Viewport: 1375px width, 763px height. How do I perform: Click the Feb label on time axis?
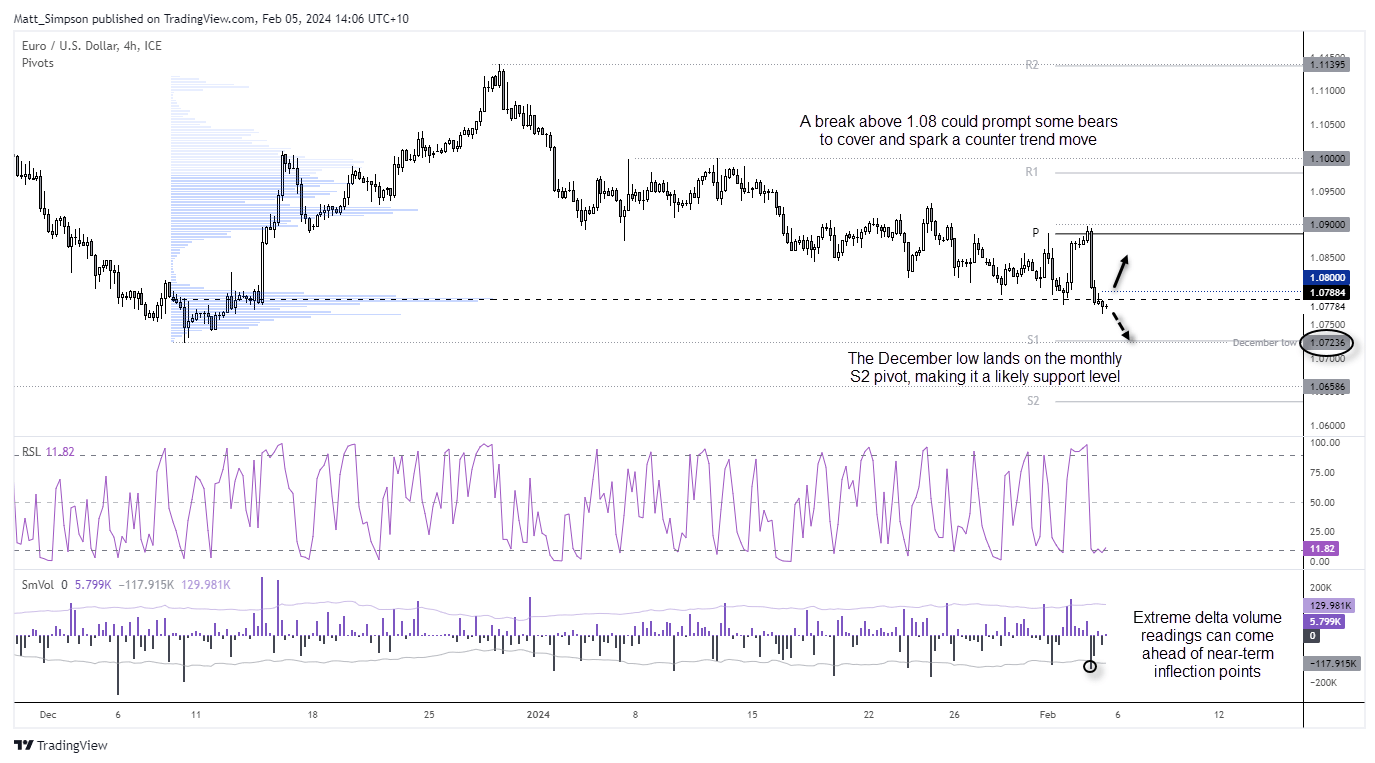pos(1048,715)
